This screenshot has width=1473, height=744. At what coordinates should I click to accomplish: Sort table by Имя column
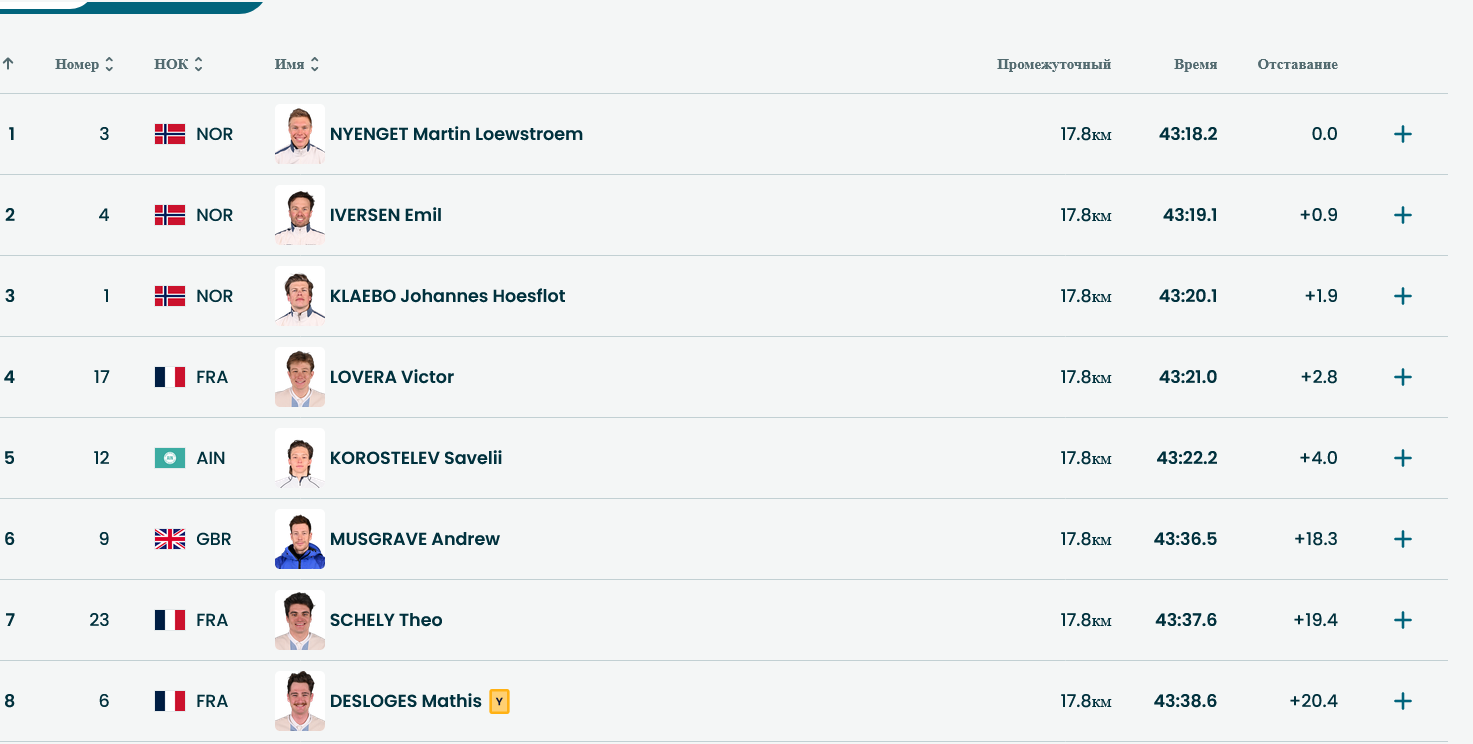coord(297,64)
